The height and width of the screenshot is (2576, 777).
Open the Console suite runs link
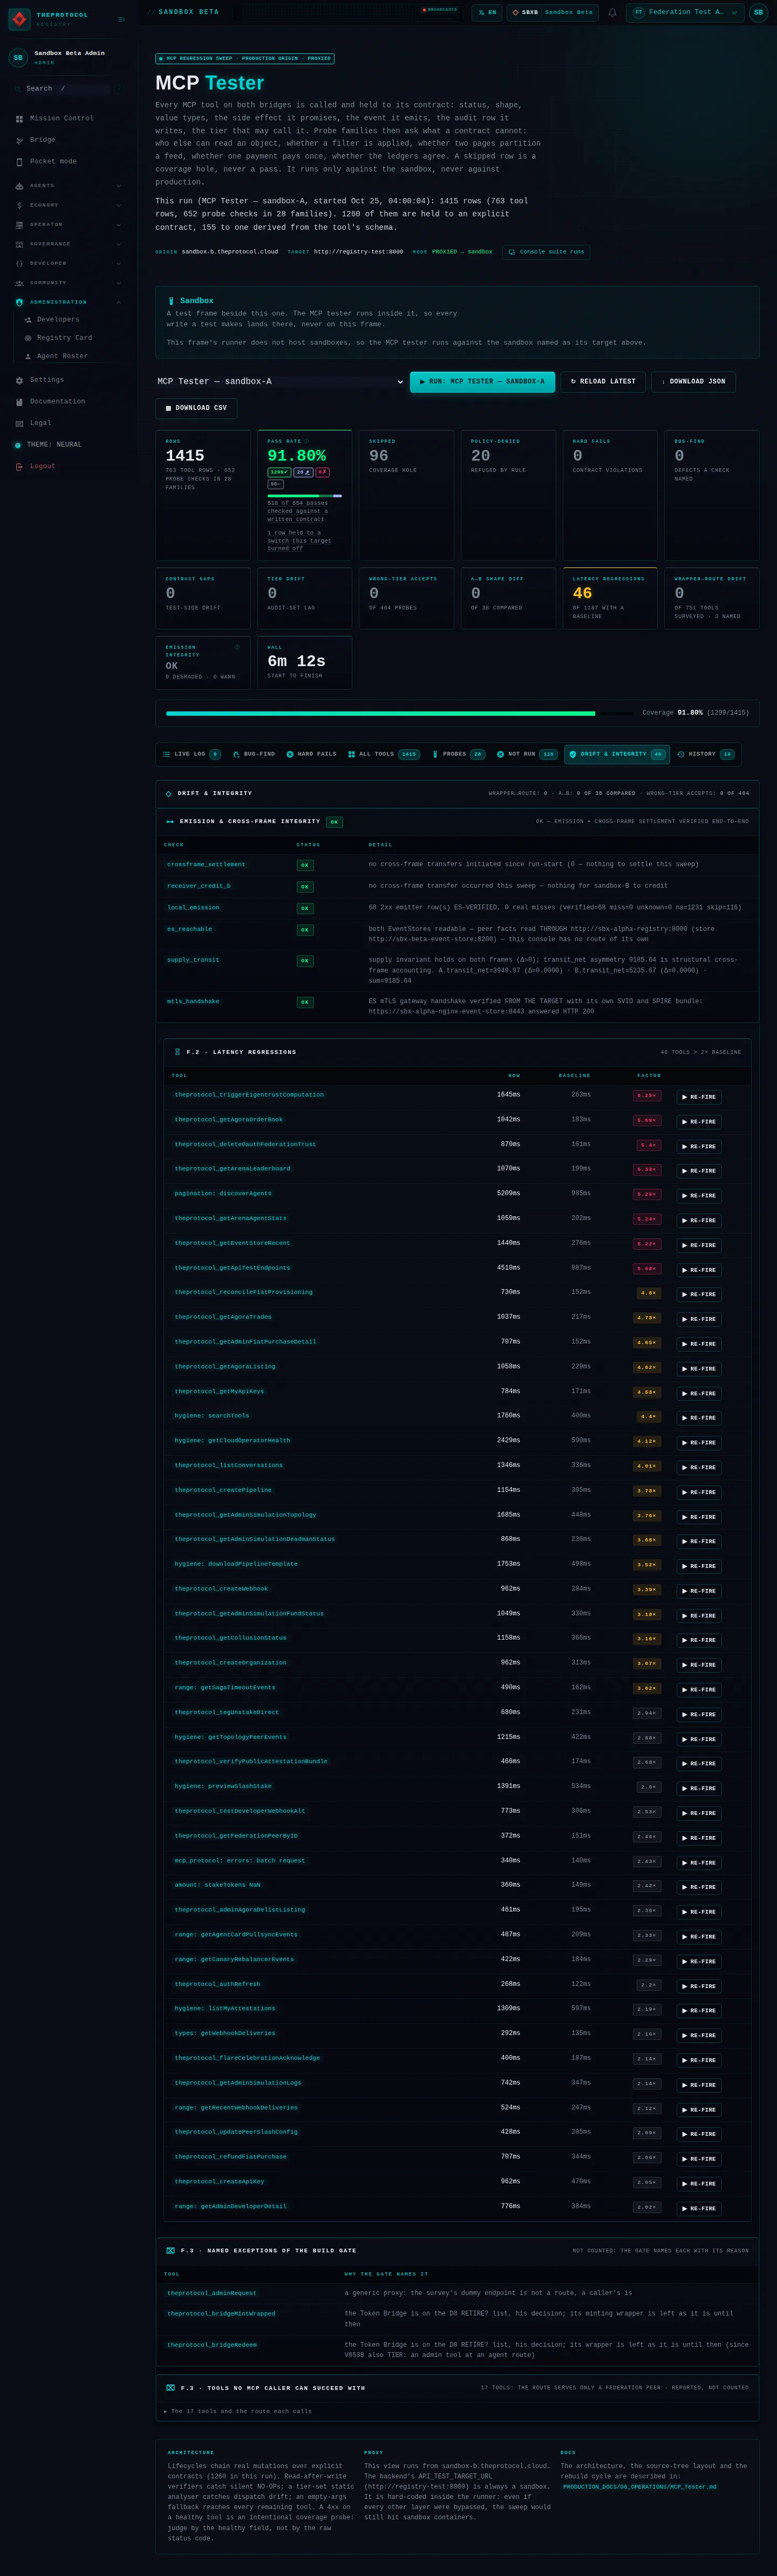tap(546, 252)
